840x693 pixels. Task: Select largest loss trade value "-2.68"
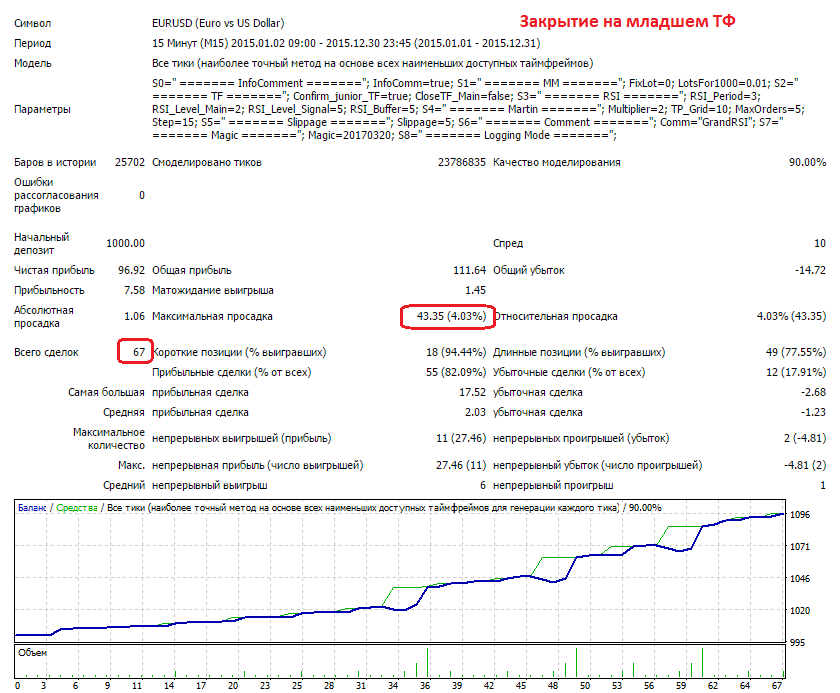coord(813,393)
